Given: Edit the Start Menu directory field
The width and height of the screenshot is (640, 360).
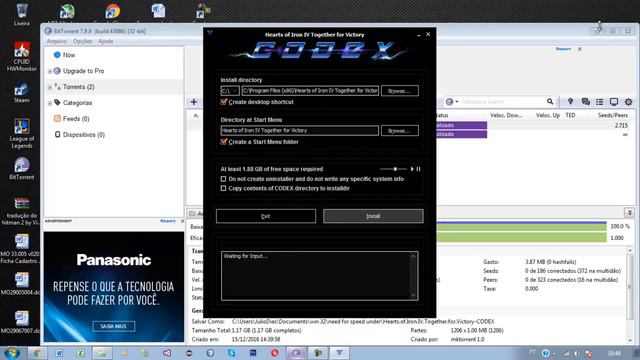Looking at the screenshot, I should click(x=300, y=131).
